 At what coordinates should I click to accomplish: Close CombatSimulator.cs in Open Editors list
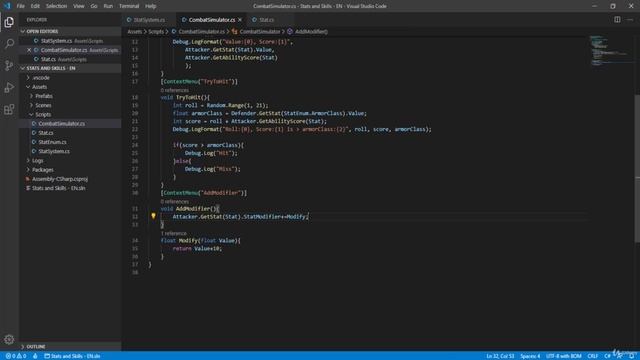[29, 50]
